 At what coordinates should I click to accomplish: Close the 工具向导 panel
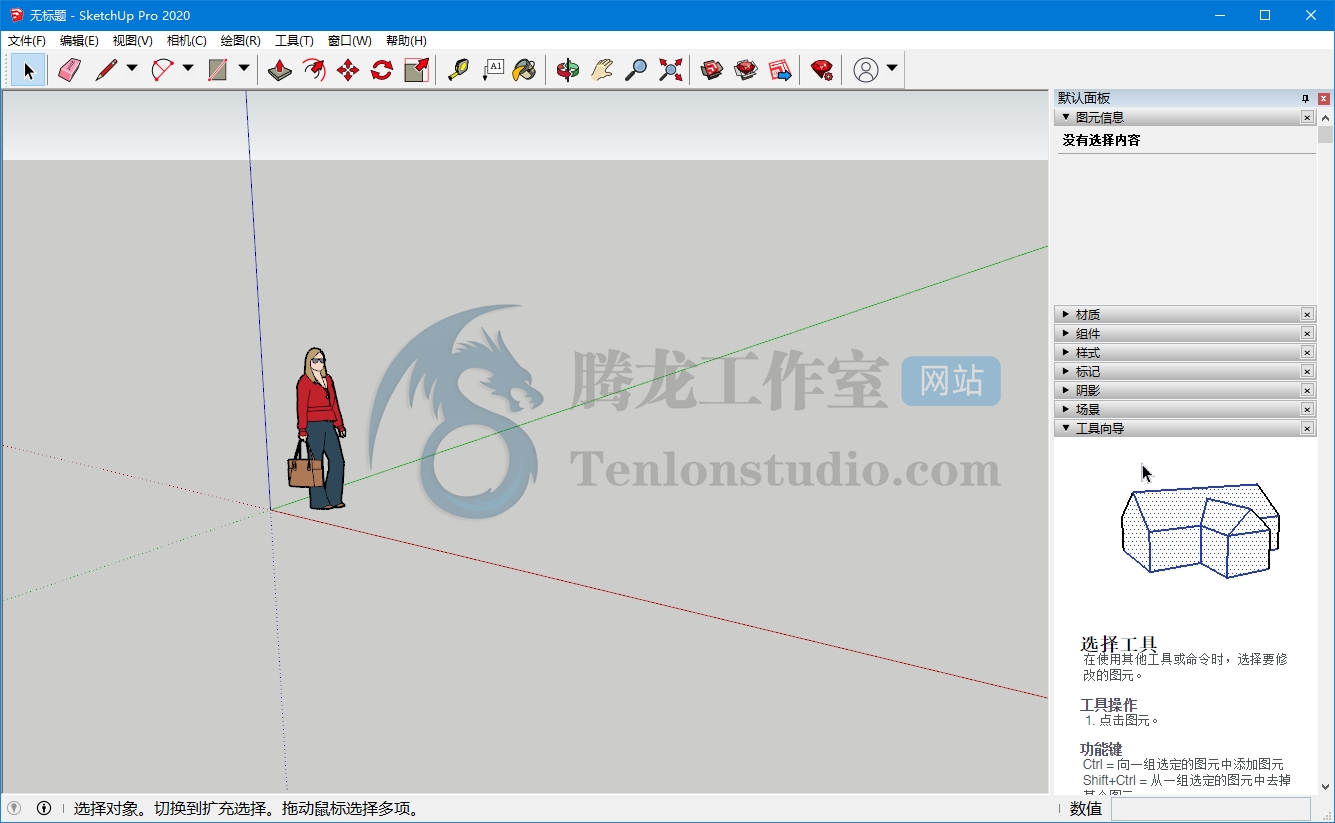[x=1307, y=428]
